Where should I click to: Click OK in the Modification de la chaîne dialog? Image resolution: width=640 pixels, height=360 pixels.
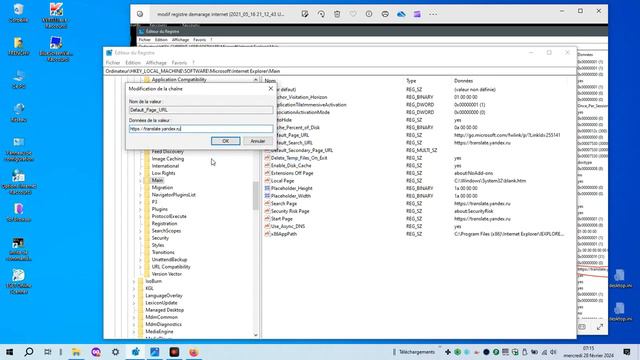click(x=225, y=141)
